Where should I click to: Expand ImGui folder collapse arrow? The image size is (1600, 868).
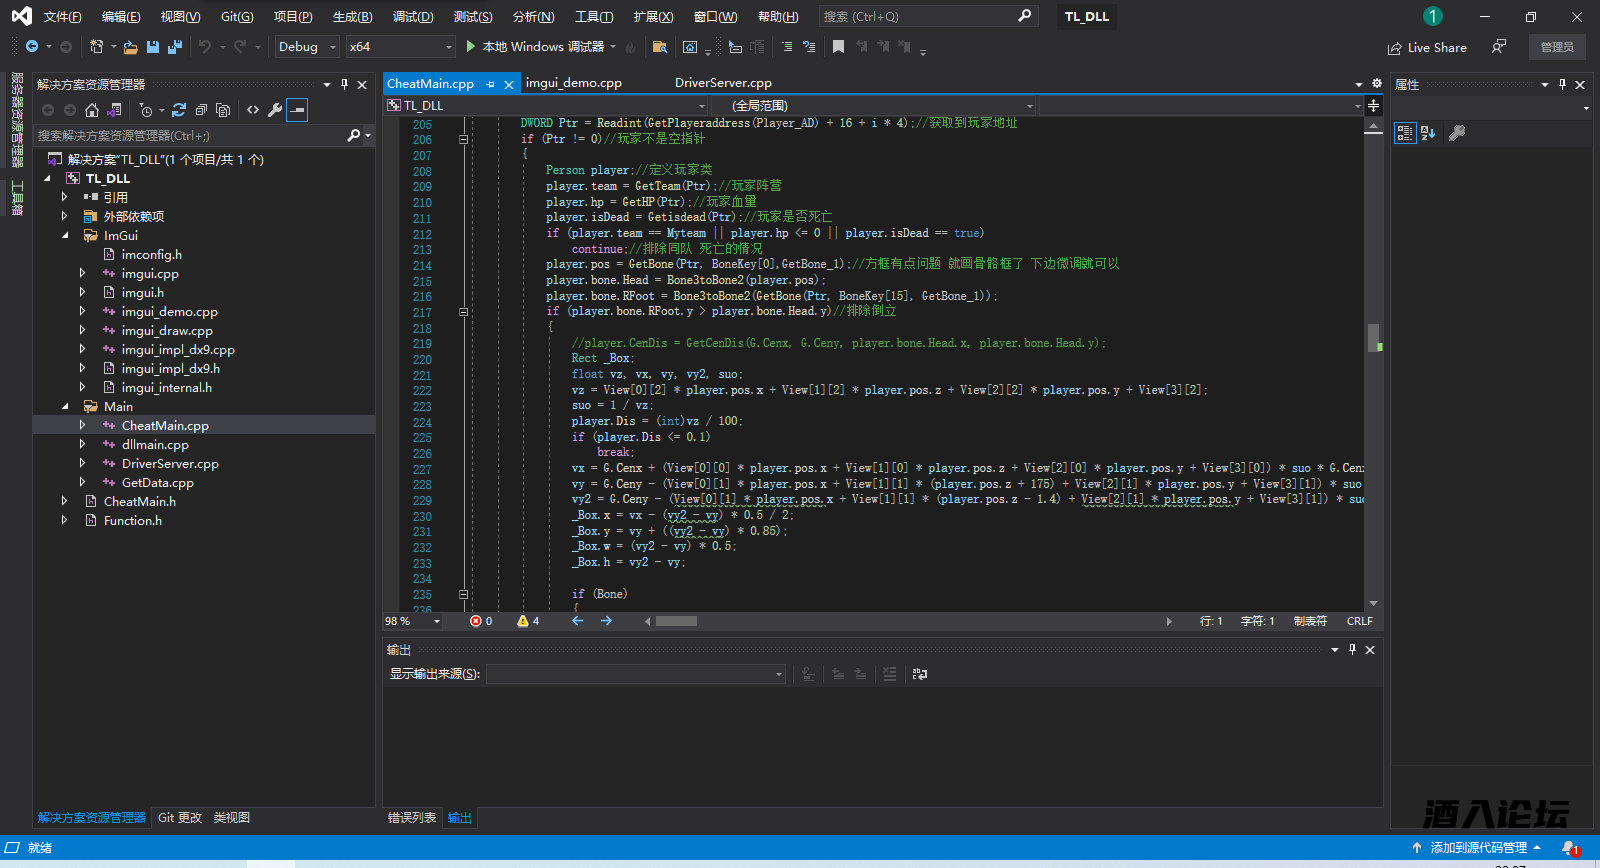(x=65, y=236)
